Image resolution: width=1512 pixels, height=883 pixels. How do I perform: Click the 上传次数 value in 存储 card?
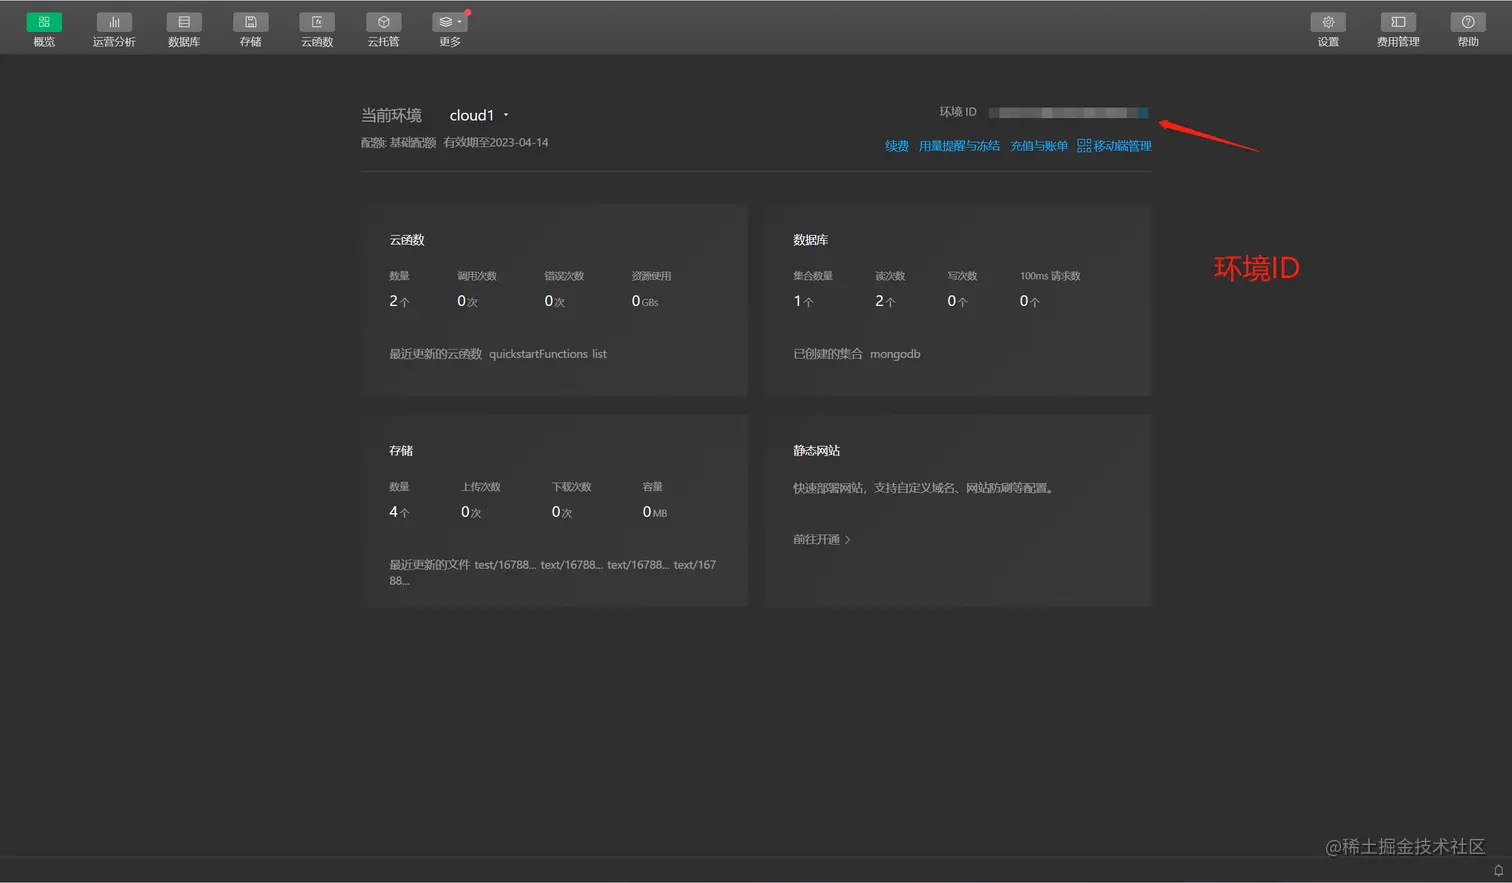[471, 512]
